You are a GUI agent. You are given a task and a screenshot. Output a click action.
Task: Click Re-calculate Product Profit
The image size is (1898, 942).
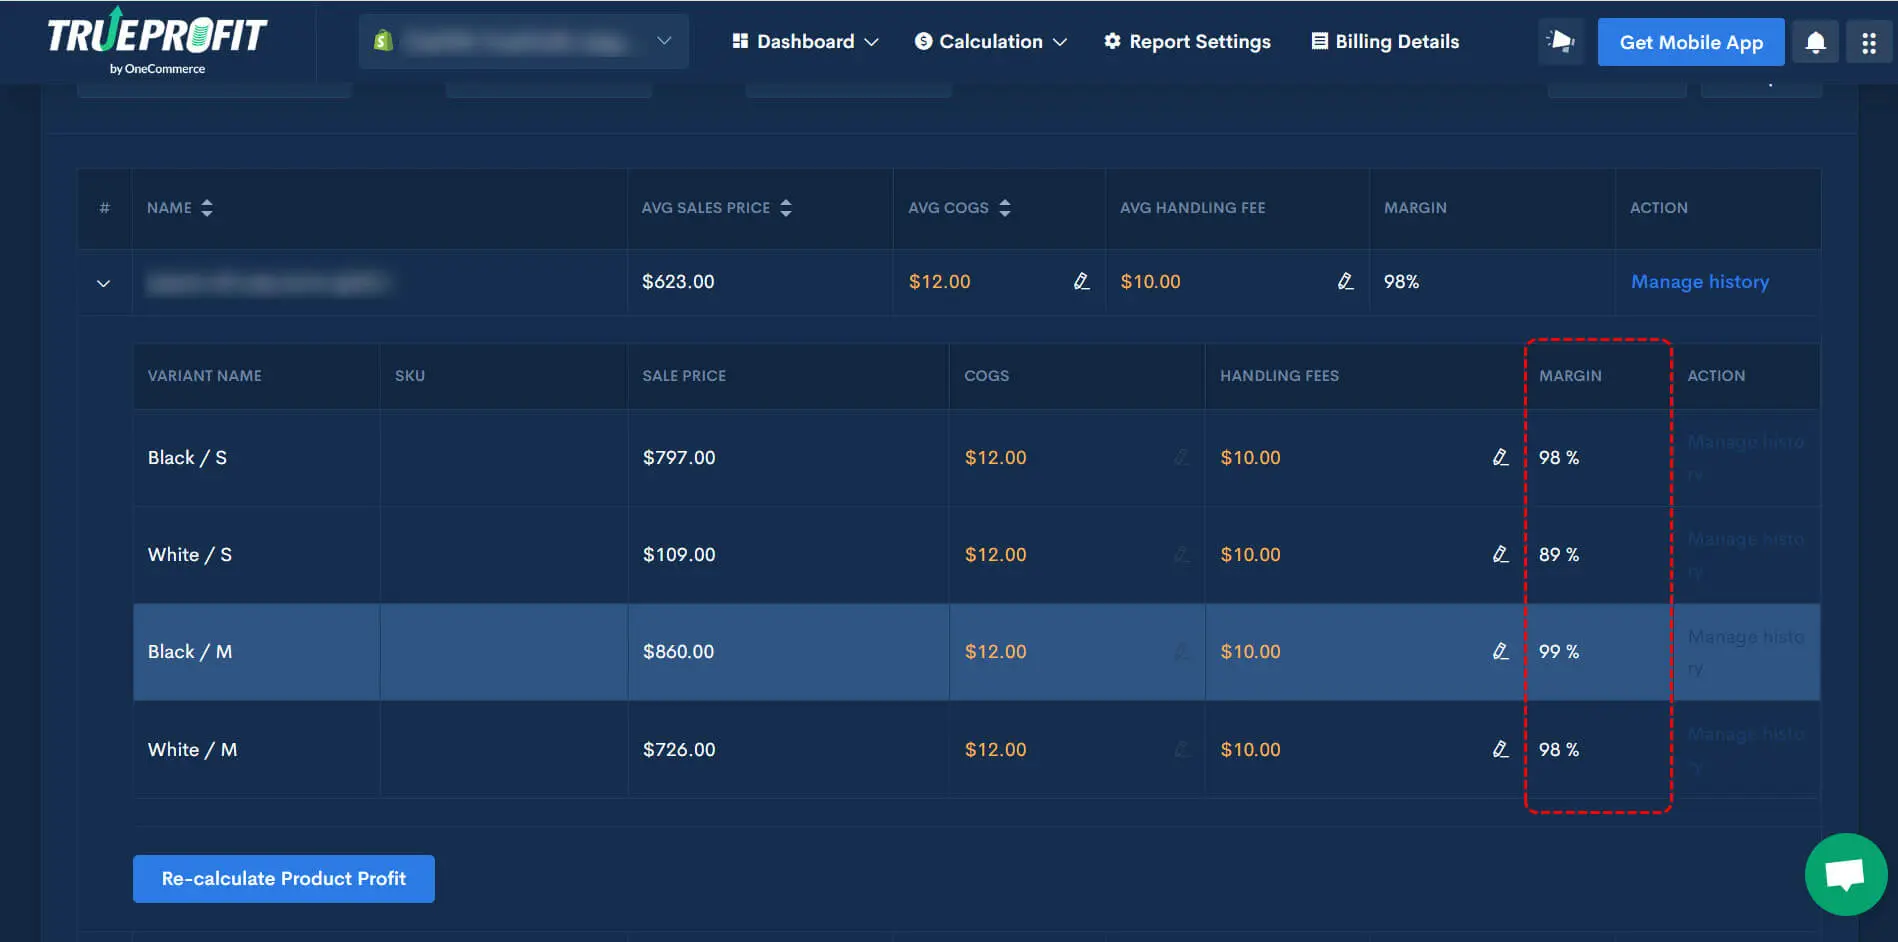tap(283, 878)
